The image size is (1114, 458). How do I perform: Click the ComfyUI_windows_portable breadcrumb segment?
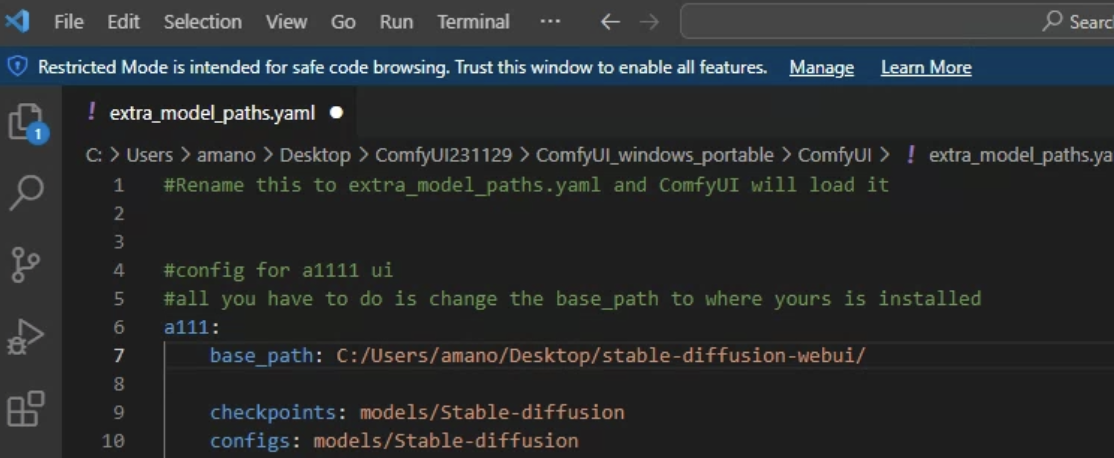click(654, 155)
